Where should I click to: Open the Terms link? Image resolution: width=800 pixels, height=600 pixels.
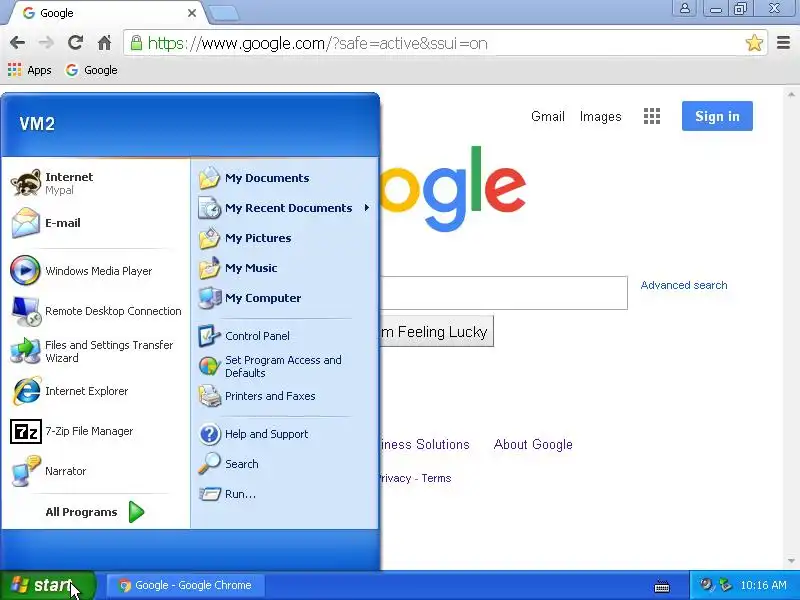[436, 478]
